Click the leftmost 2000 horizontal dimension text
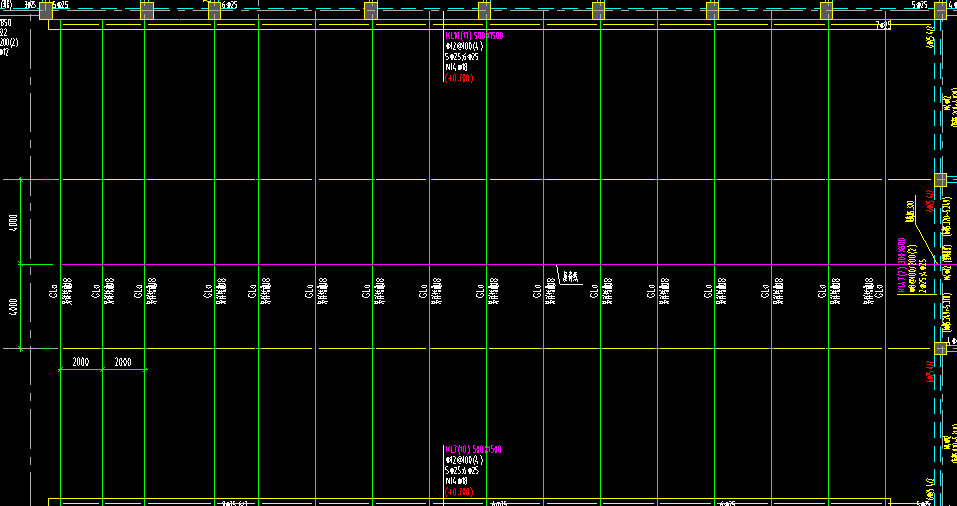This screenshot has width=957, height=506. tap(81, 362)
